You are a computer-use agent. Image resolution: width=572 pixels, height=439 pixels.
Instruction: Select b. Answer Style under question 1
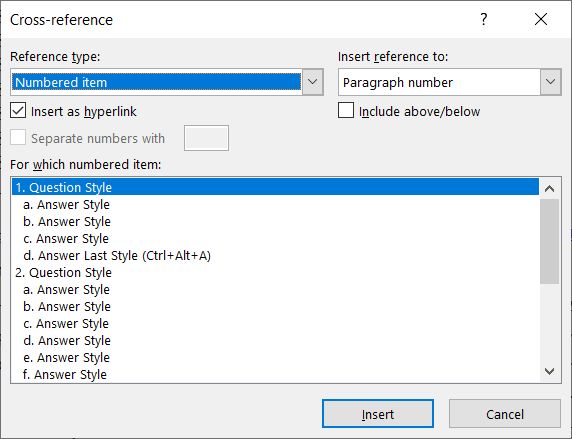pyautogui.click(x=275, y=222)
